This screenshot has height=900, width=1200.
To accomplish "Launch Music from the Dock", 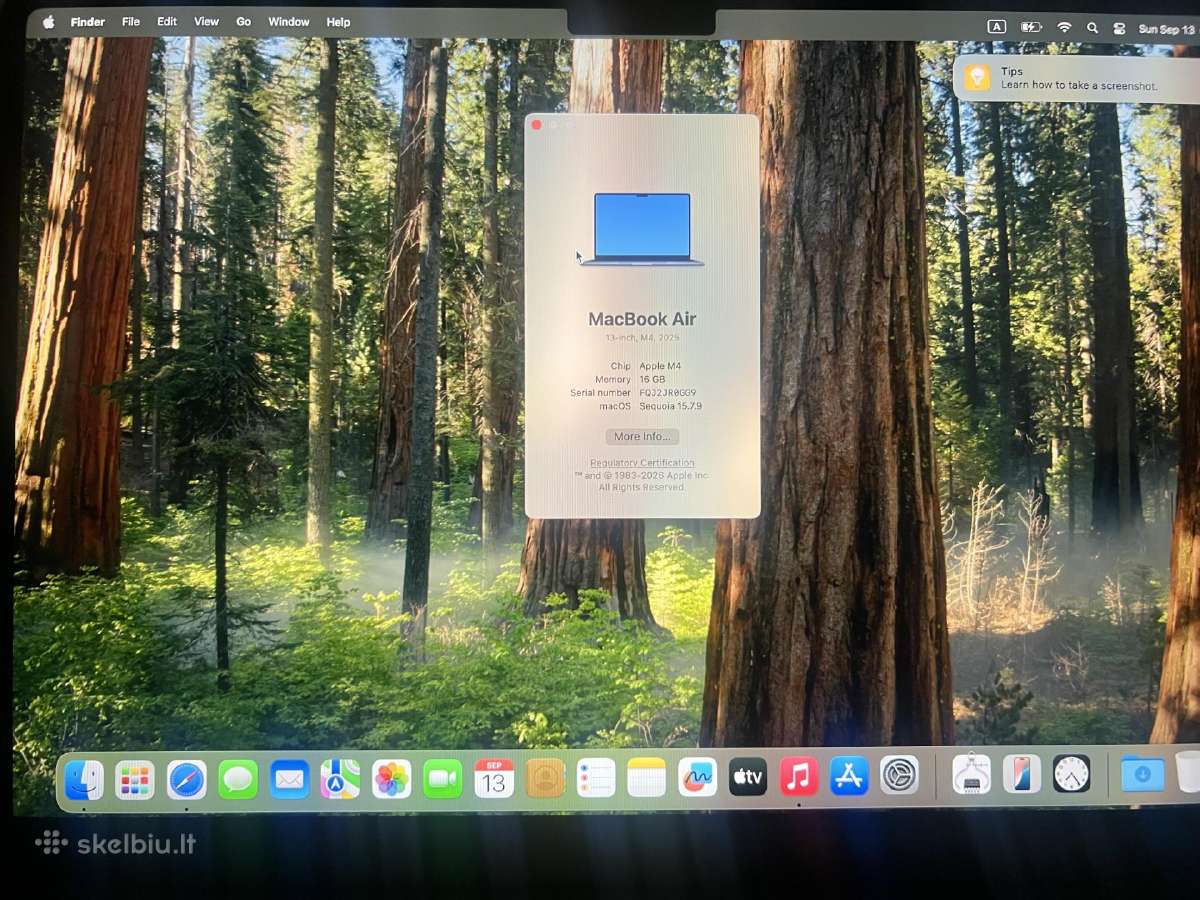I will point(799,776).
